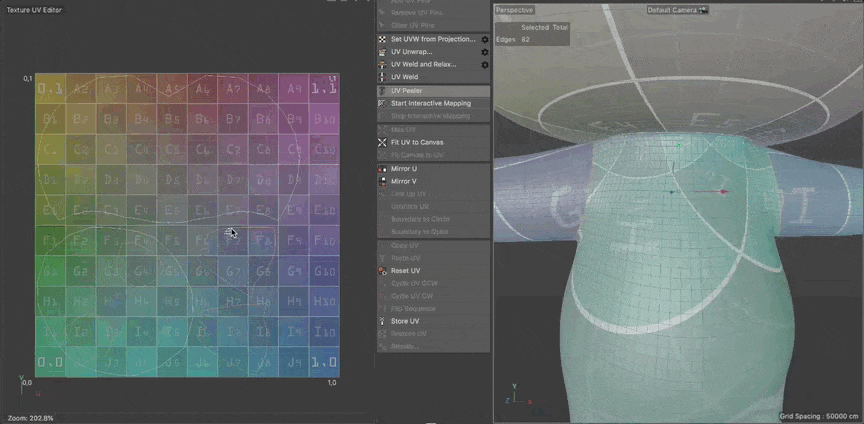Image resolution: width=864 pixels, height=424 pixels.
Task: Click the Mirror V icon
Action: [x=382, y=181]
